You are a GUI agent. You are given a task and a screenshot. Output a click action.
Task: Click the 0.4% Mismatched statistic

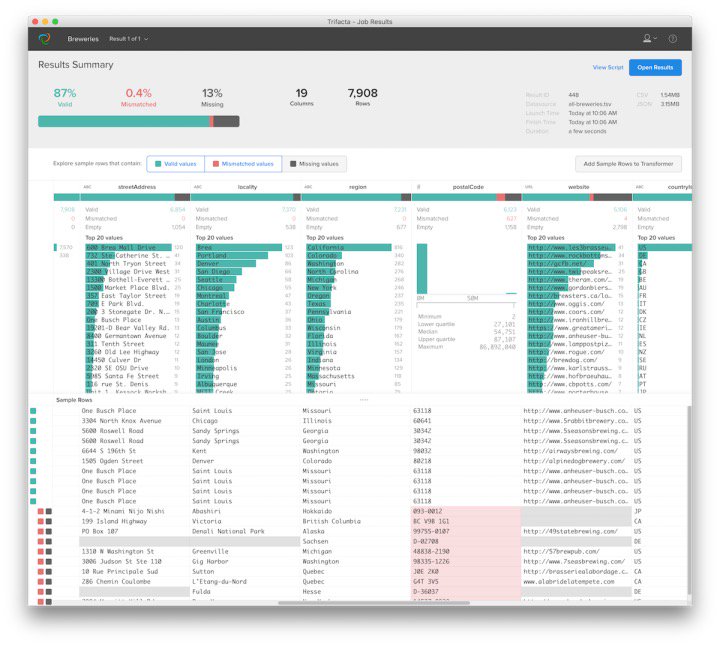click(x=138, y=97)
